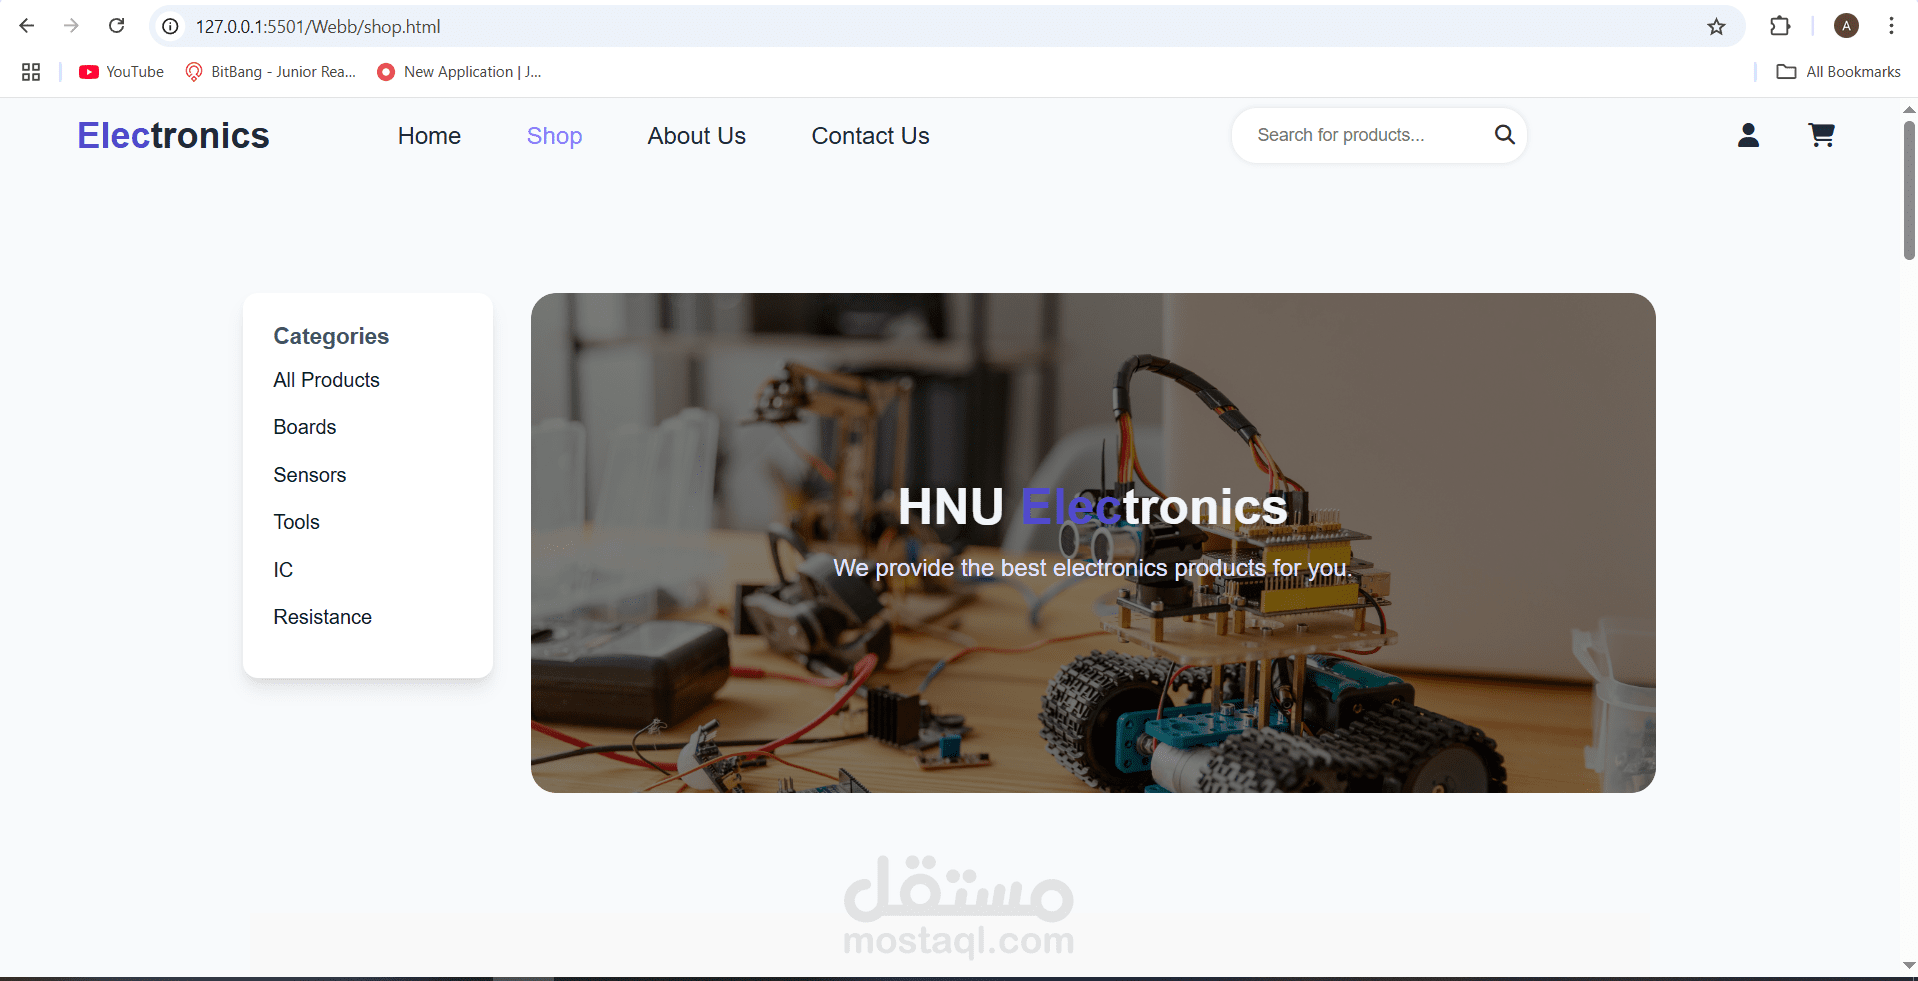
Task: Open YouTube bookmark
Action: click(x=121, y=72)
